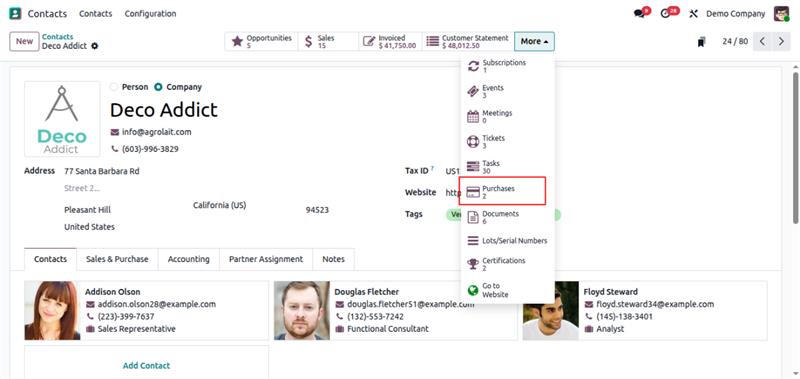
Task: Click the bookmark icon near pager
Action: pyautogui.click(x=702, y=42)
